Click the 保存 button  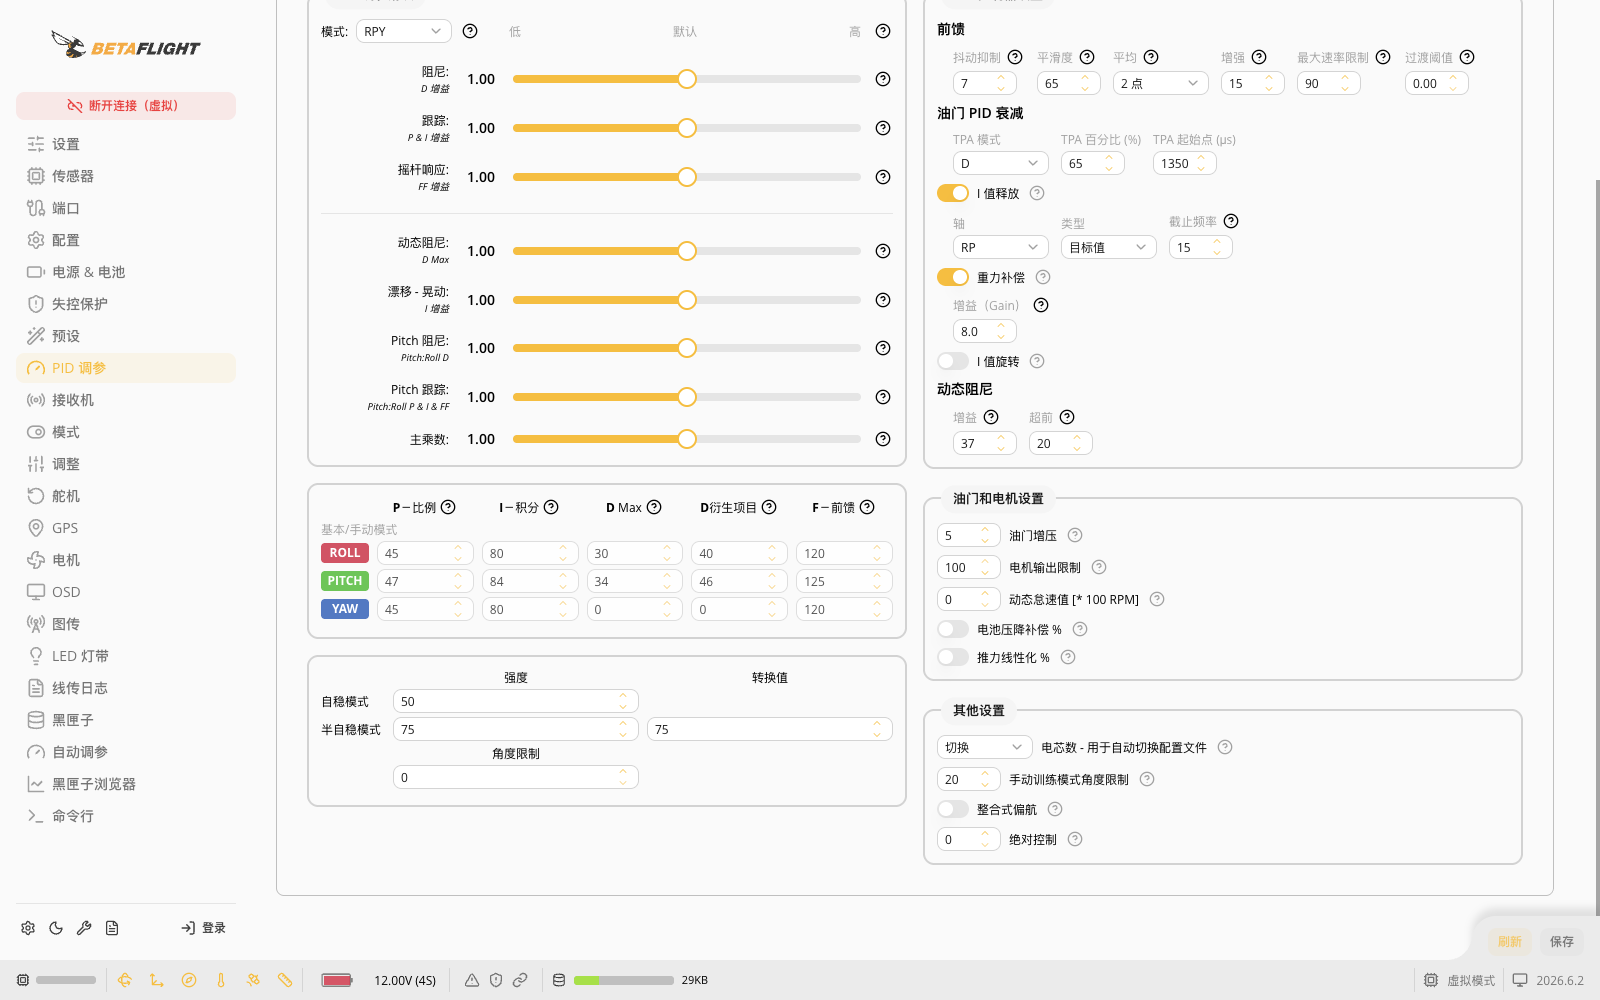(x=1562, y=941)
